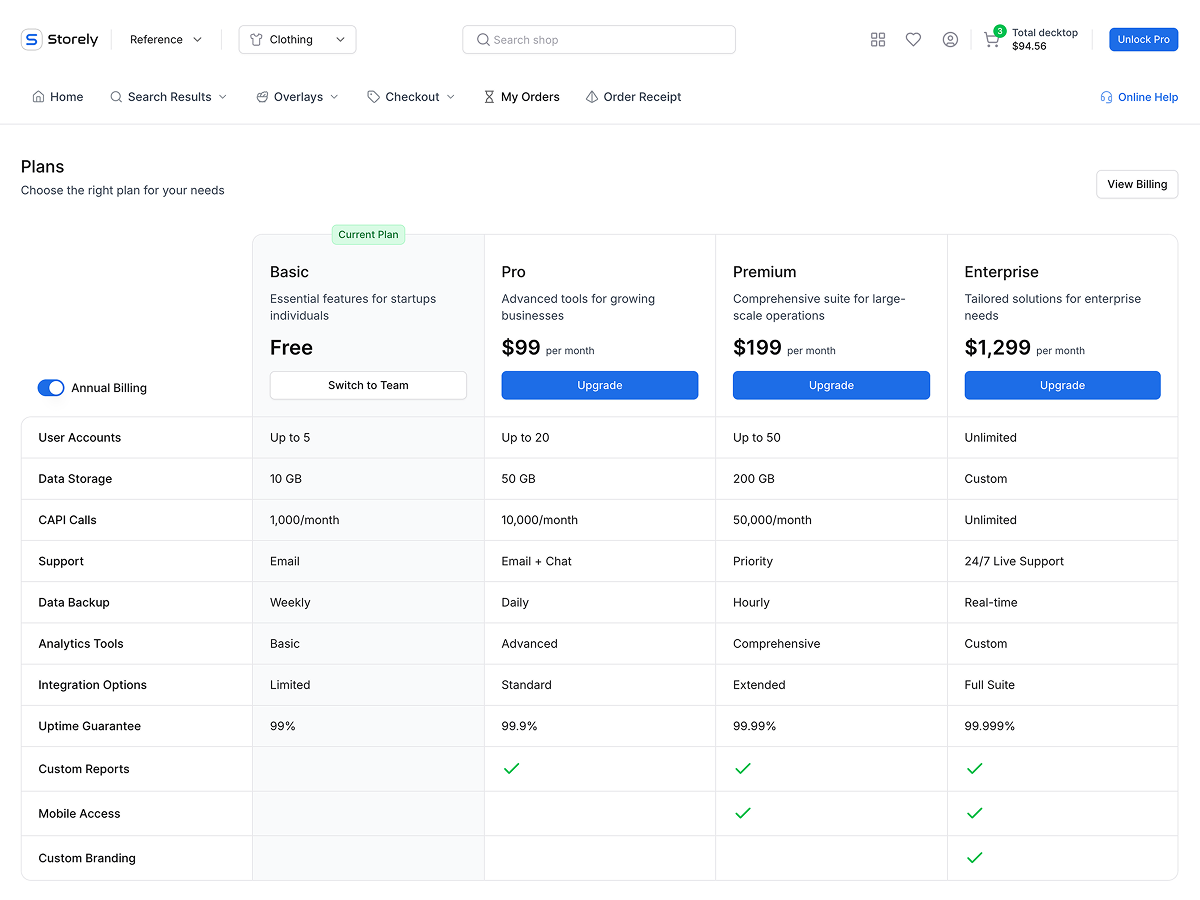Open the Reference dropdown
Screen dimensions: 1200x900
click(x=164, y=39)
